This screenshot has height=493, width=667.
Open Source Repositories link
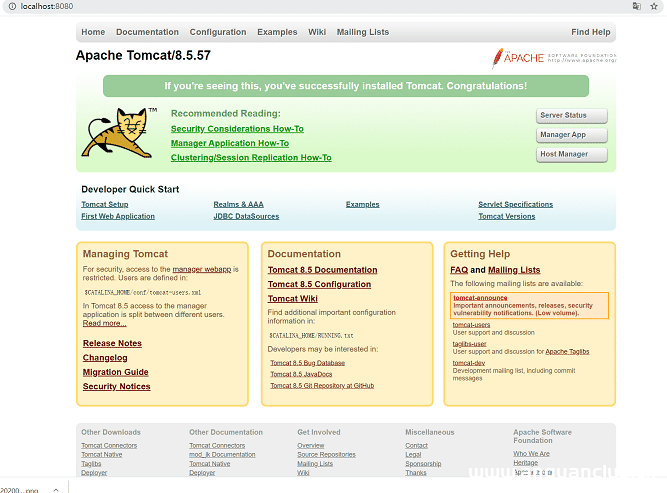(x=326, y=455)
